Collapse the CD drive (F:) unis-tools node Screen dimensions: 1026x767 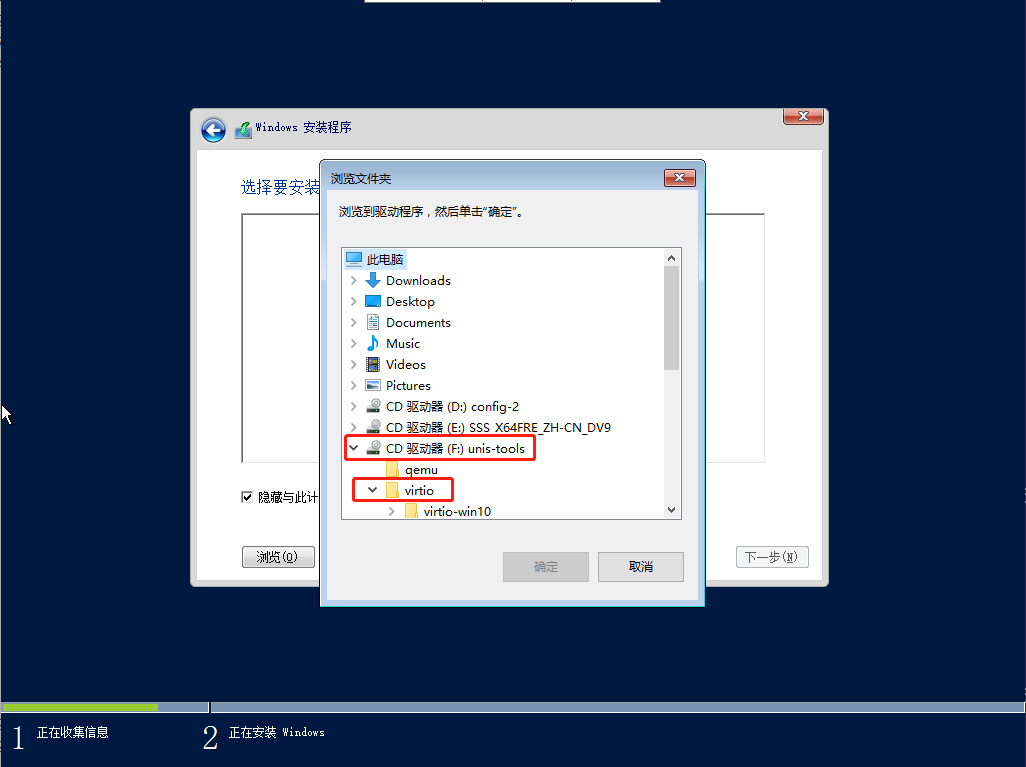pyautogui.click(x=354, y=448)
